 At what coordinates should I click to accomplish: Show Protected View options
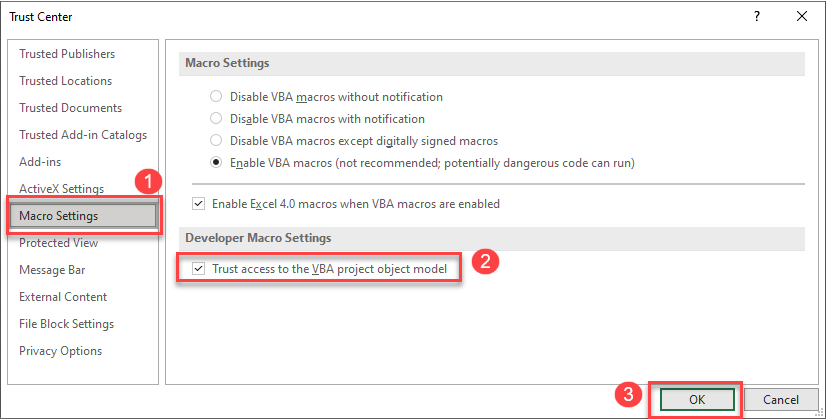[58, 243]
